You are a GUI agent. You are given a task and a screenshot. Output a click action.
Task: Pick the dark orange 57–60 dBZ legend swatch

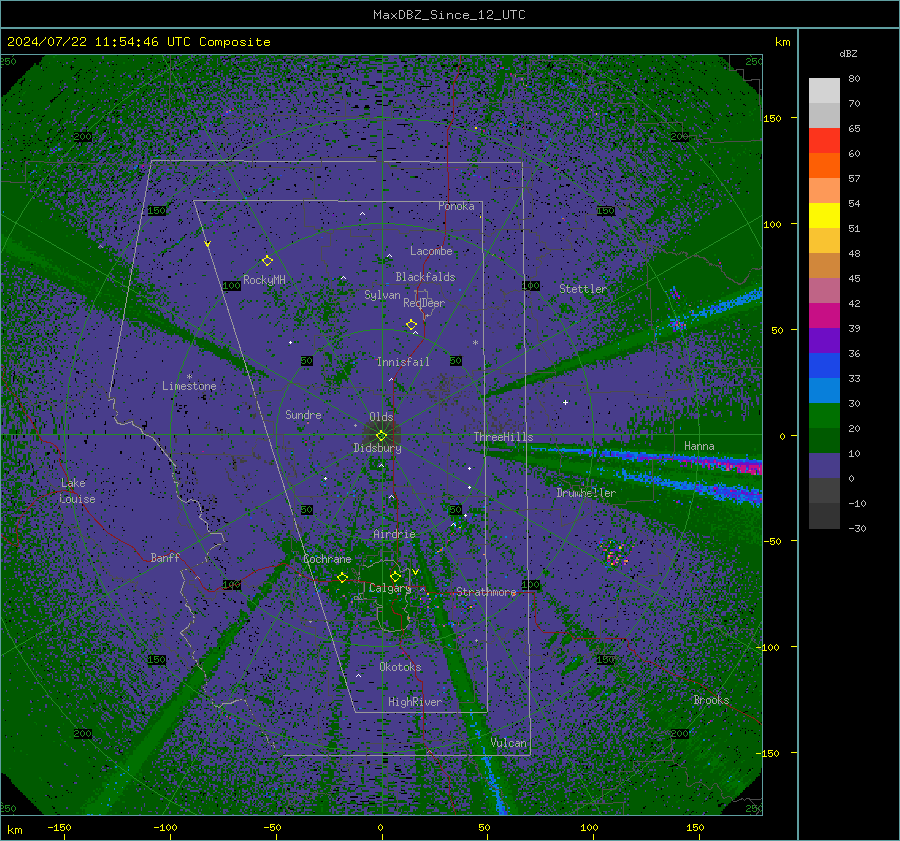(x=824, y=166)
